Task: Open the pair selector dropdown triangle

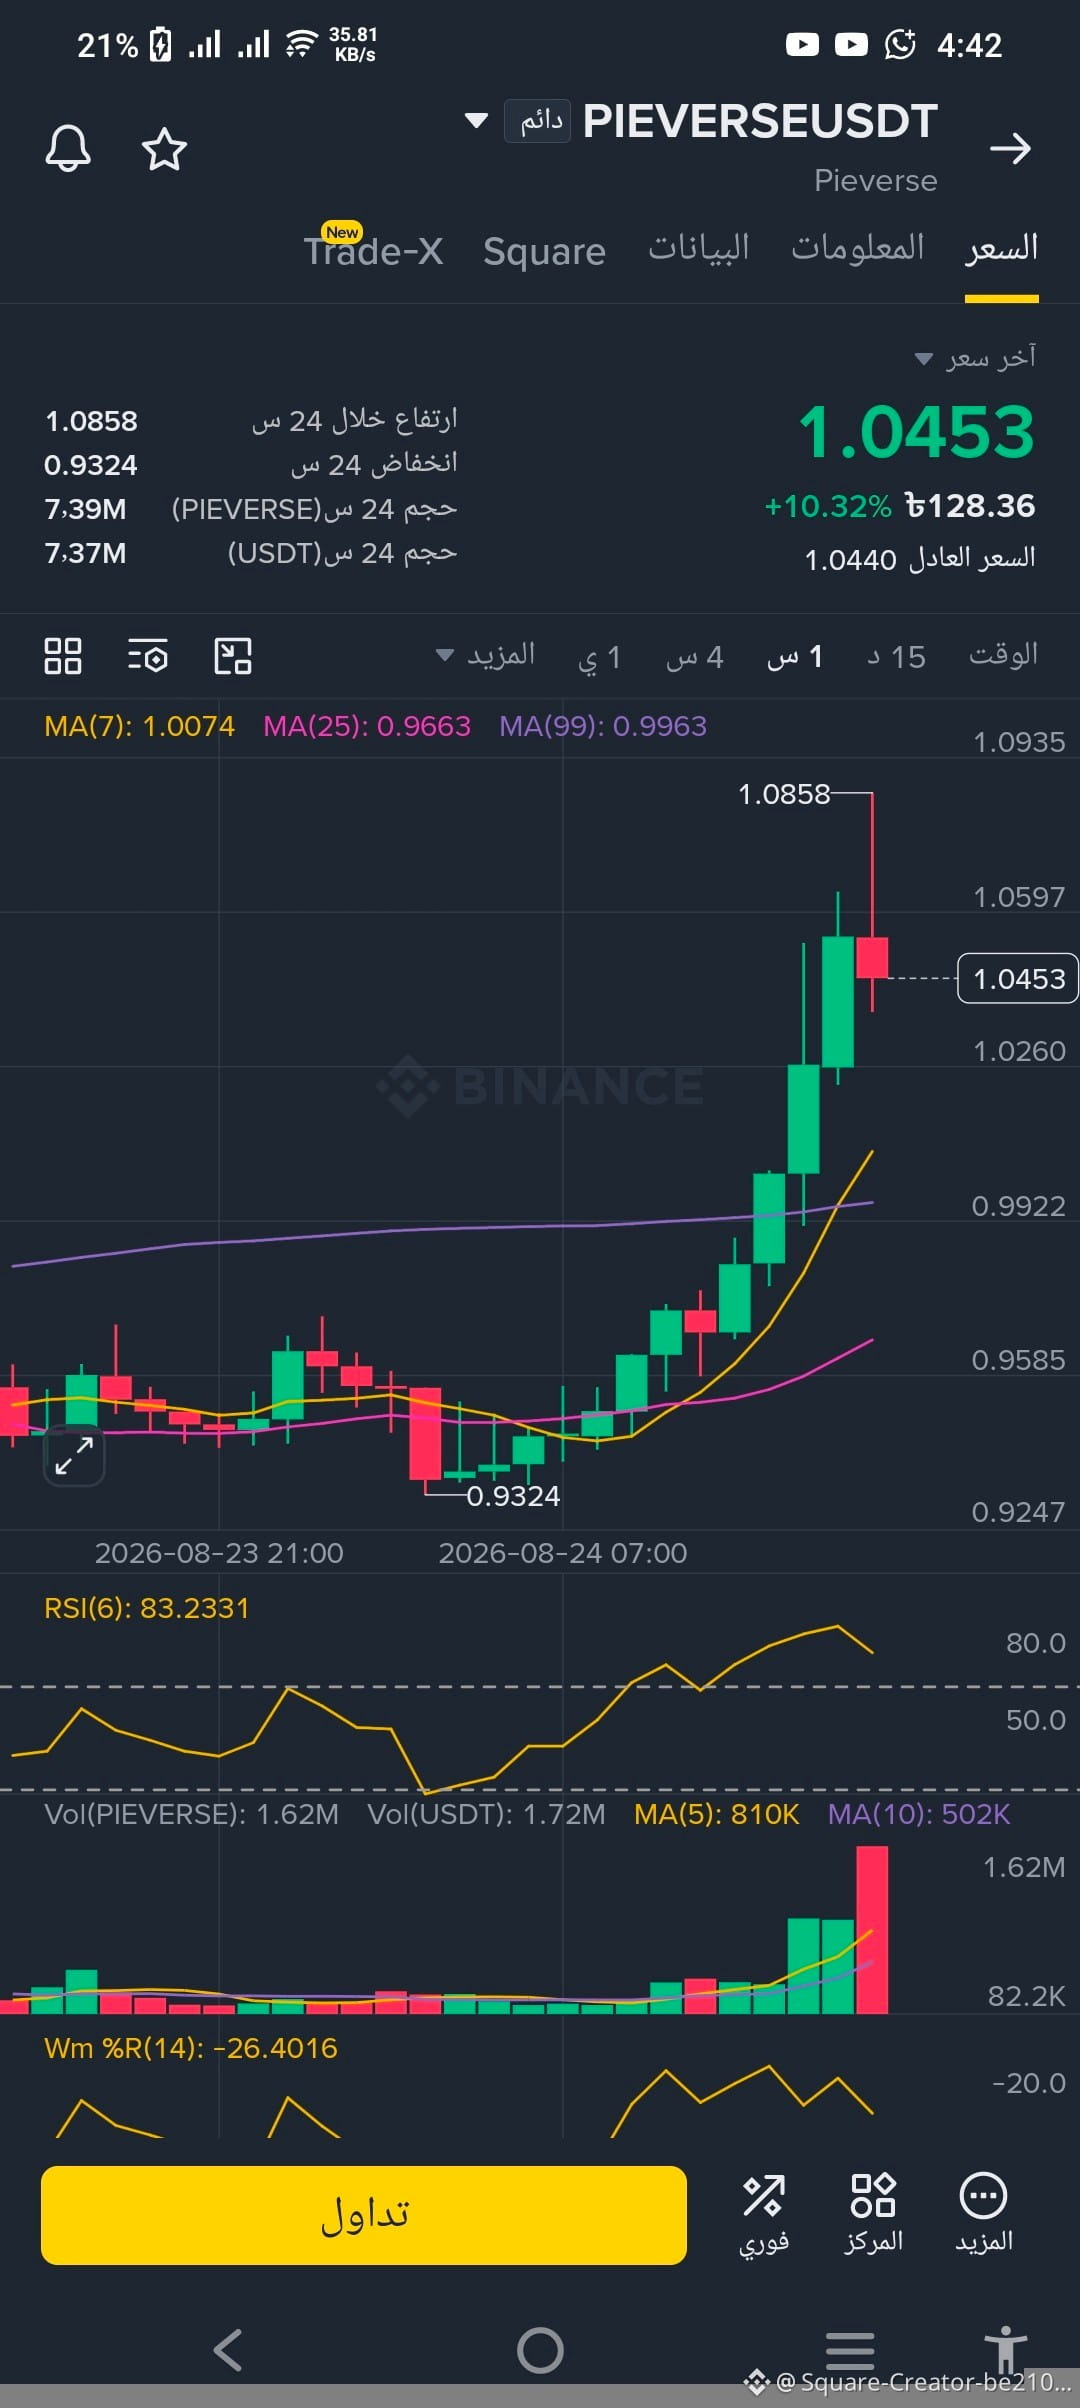Action: coord(477,121)
